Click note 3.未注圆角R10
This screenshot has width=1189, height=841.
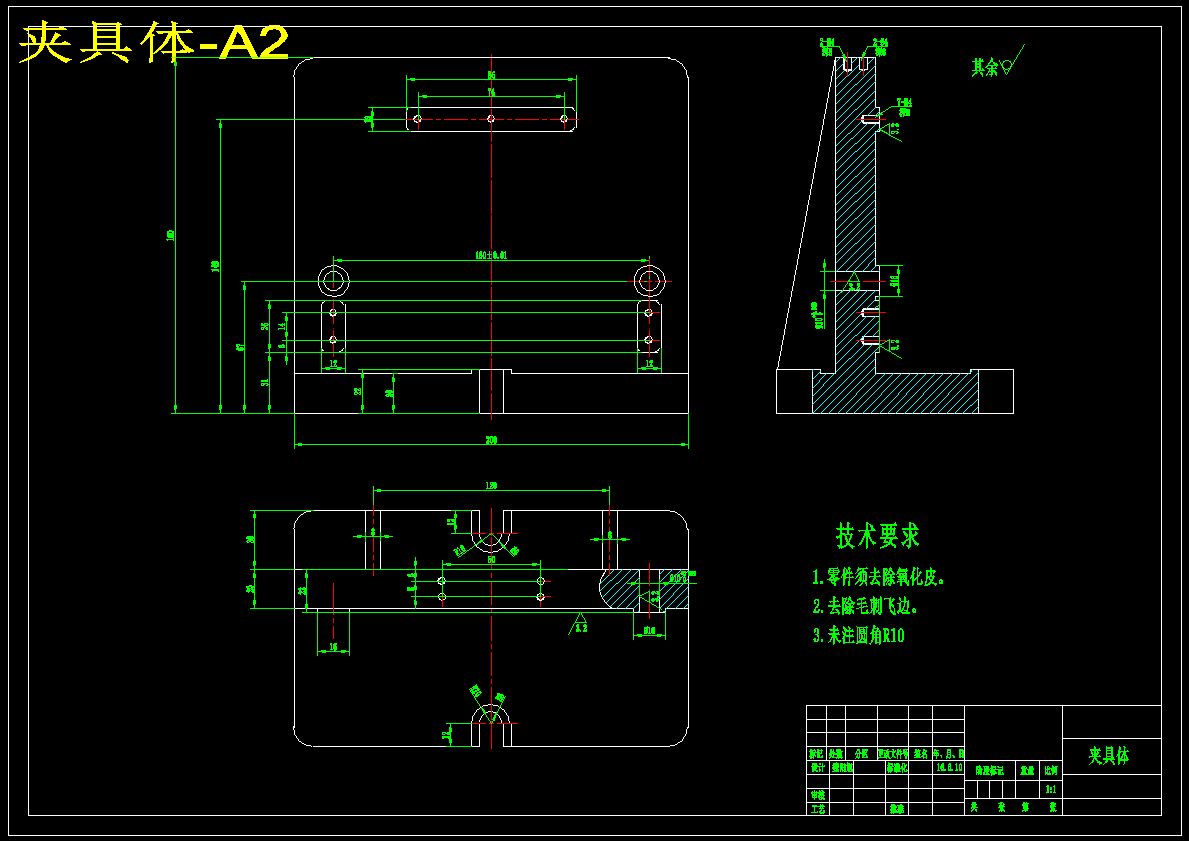[x=858, y=635]
